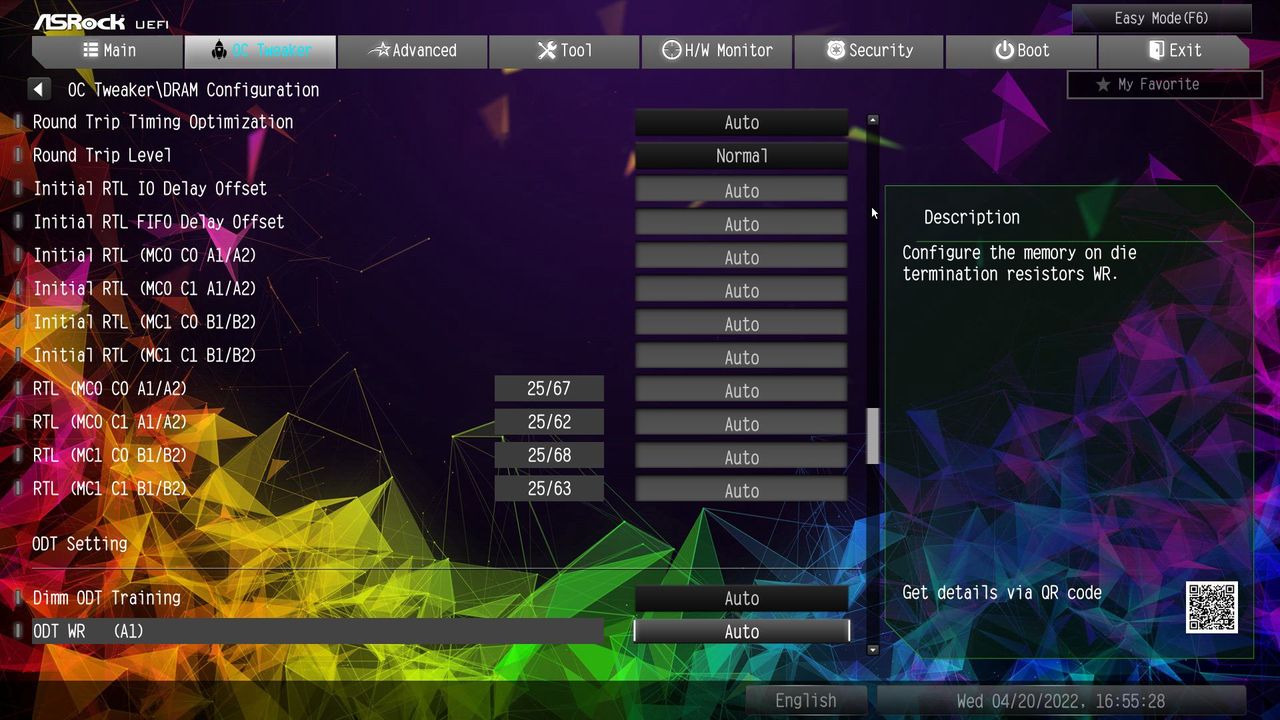Screen dimensions: 1280x720
Task: Click the door icon on Exit tab
Action: [x=1156, y=50]
